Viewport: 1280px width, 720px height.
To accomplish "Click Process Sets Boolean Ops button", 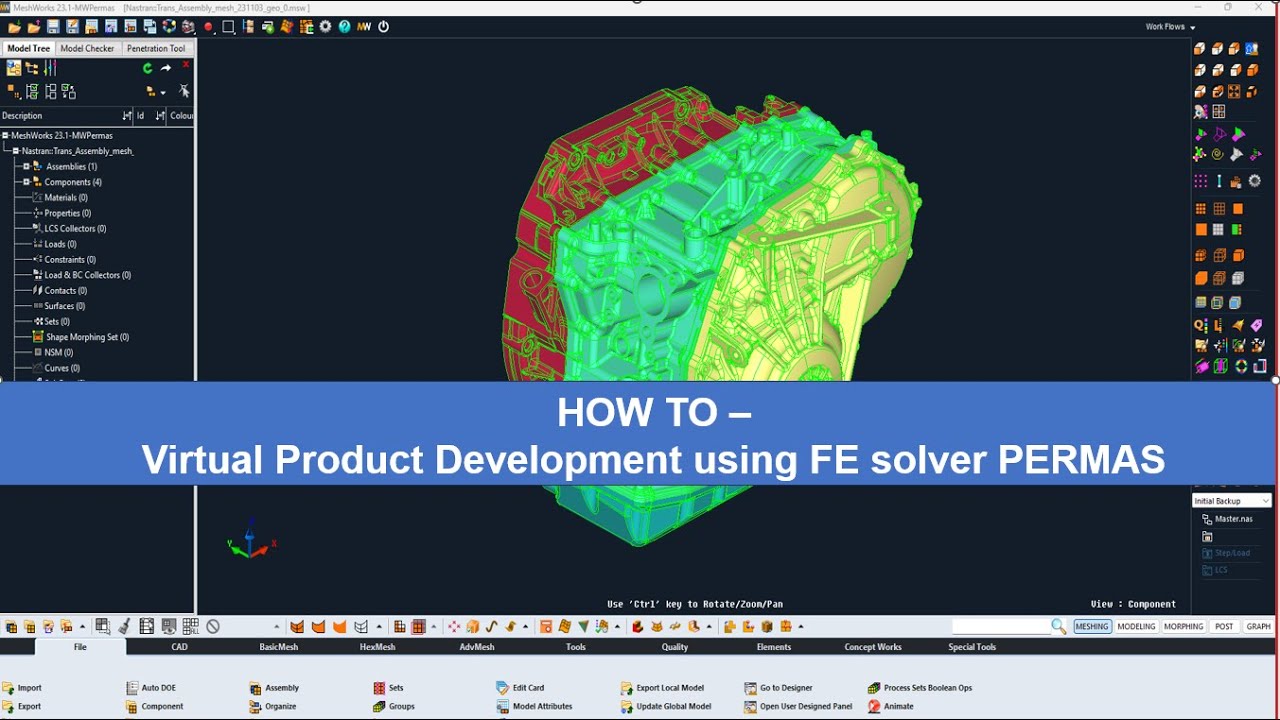I will pos(921,688).
